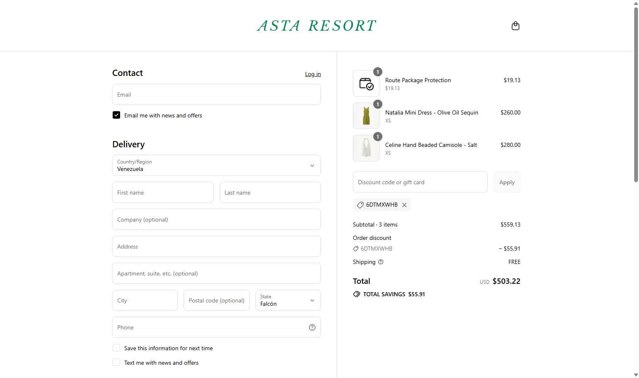Click the Route Package Protection thumbnail
The width and height of the screenshot is (639, 378).
coord(366,84)
